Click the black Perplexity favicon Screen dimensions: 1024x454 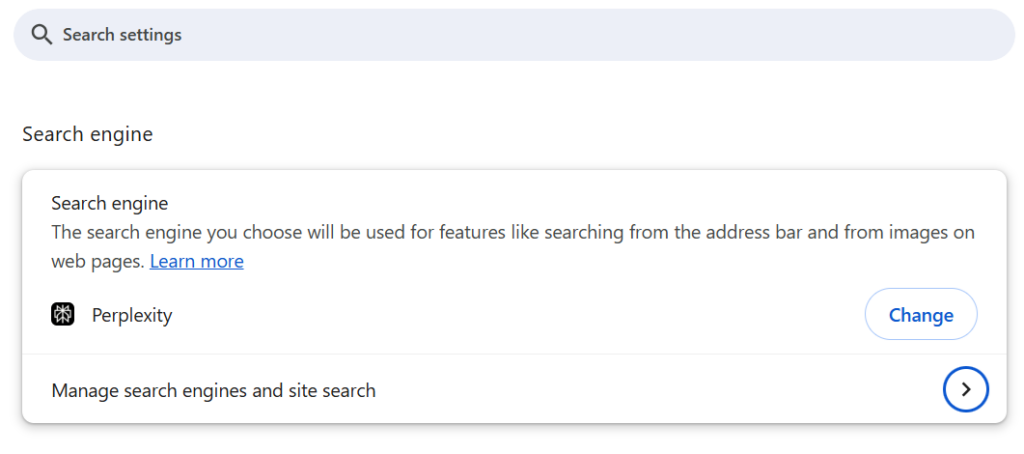[63, 314]
